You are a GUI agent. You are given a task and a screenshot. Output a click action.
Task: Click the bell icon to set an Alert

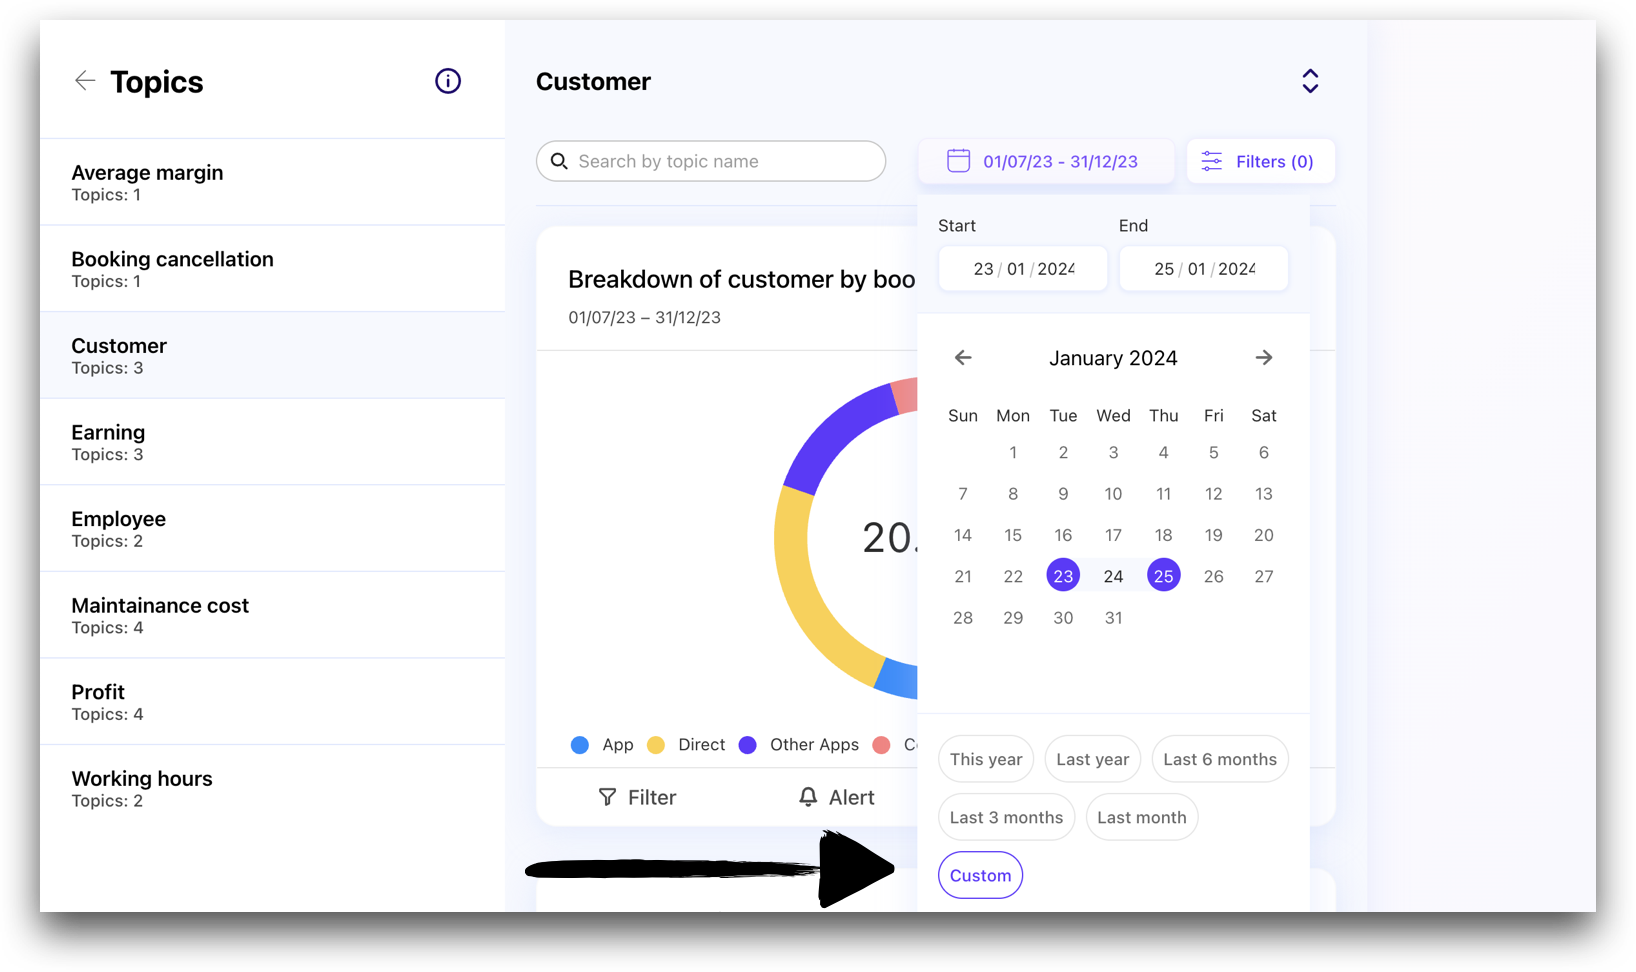(x=809, y=797)
